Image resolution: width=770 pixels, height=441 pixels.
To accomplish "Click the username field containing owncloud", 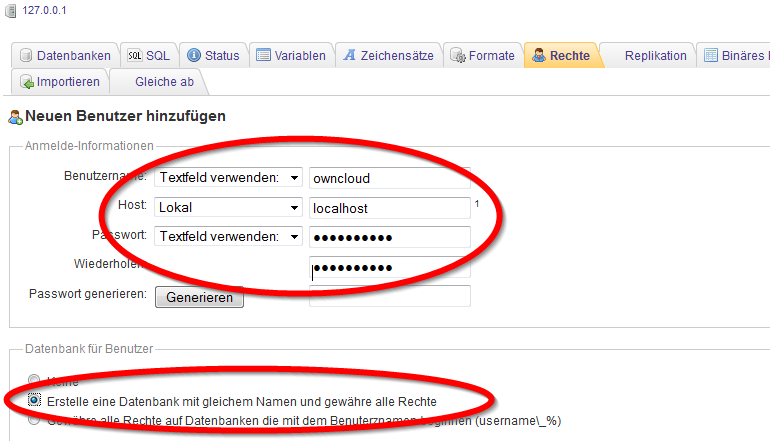I will click(x=389, y=178).
